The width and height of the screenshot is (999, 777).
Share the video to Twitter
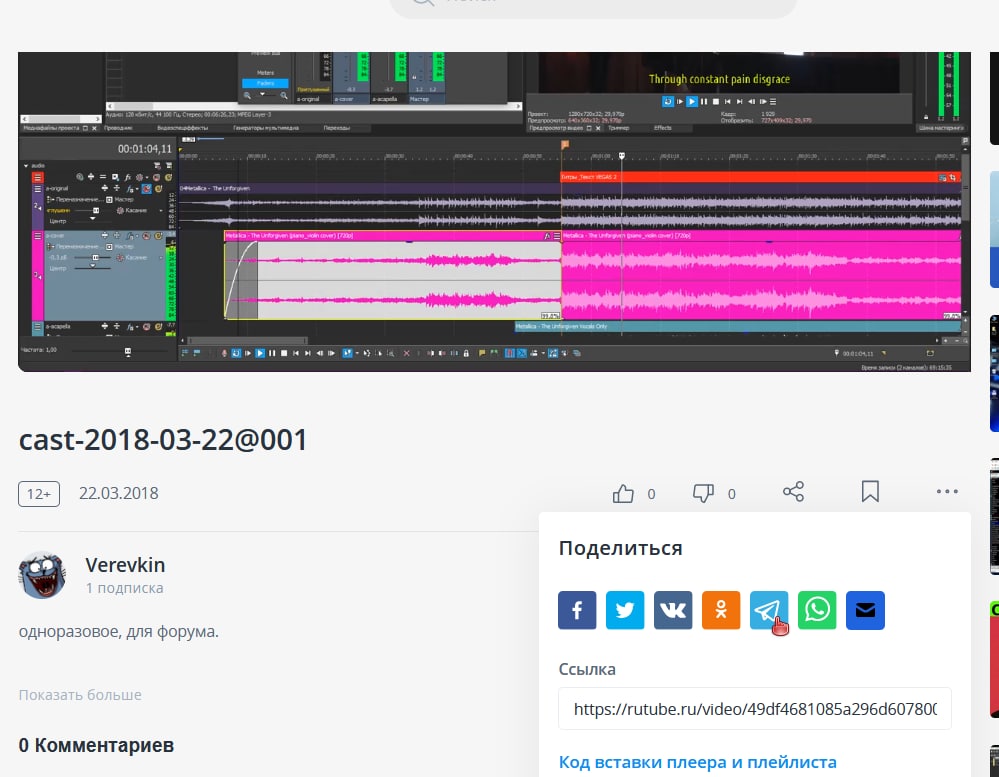[625, 610]
